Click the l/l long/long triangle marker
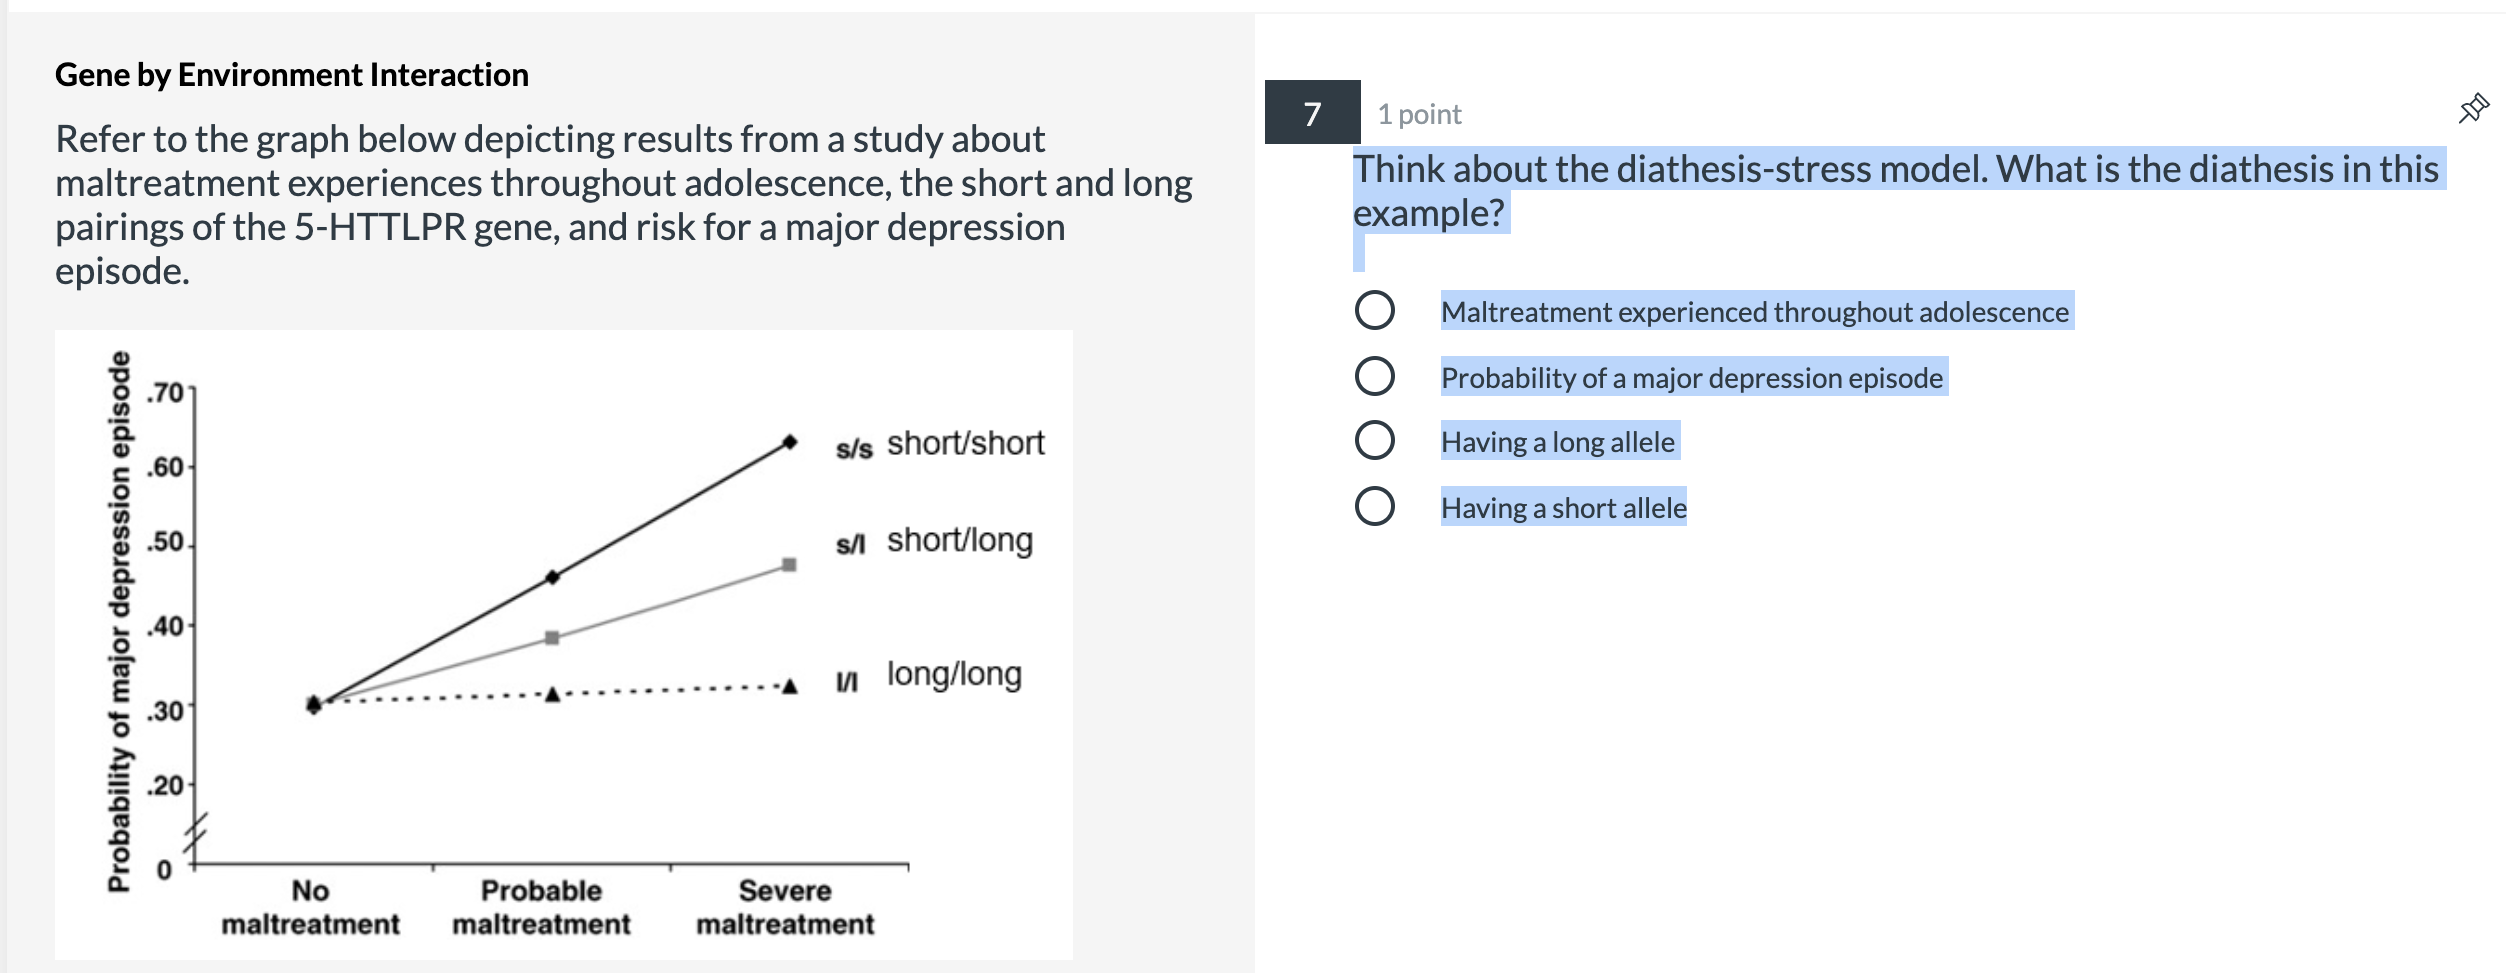Image resolution: width=2506 pixels, height=973 pixels. pyautogui.click(x=790, y=686)
